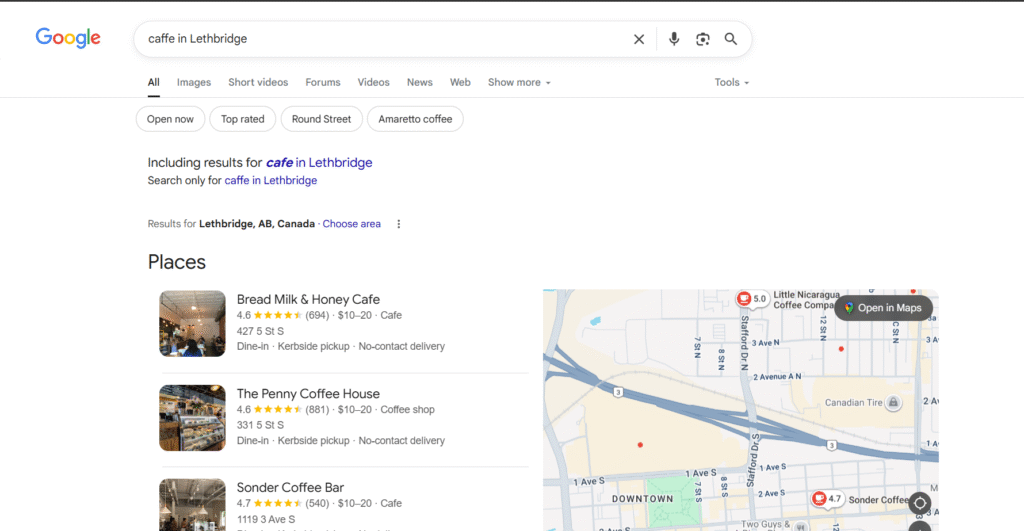1024x531 pixels.
Task: Open The Penny Coffee House listing
Action: (x=308, y=394)
